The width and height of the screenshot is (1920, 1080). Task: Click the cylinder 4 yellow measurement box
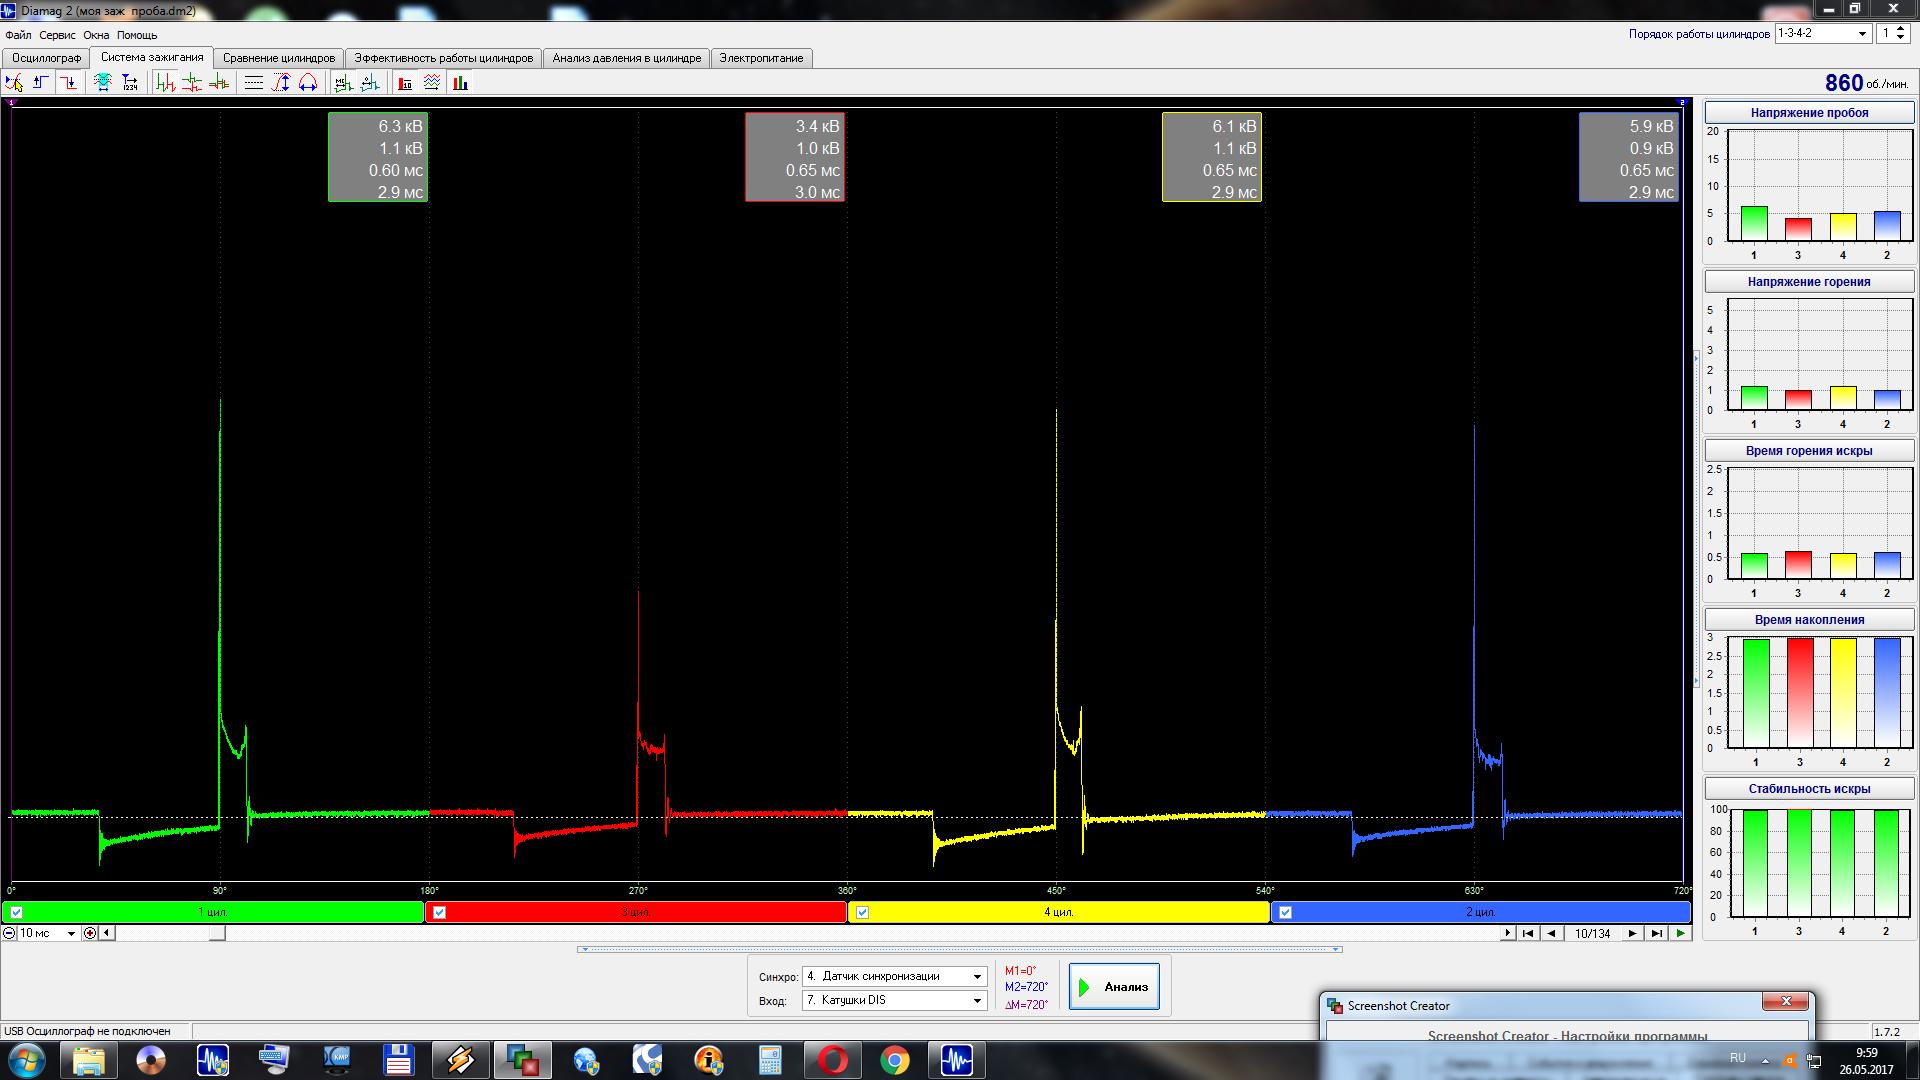point(1212,157)
